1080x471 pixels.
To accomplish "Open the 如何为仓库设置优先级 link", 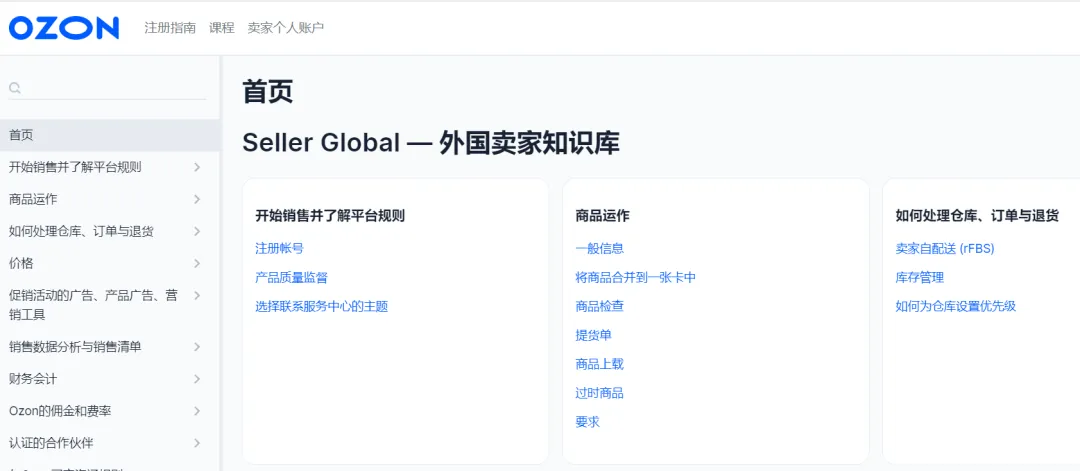I will click(x=956, y=306).
